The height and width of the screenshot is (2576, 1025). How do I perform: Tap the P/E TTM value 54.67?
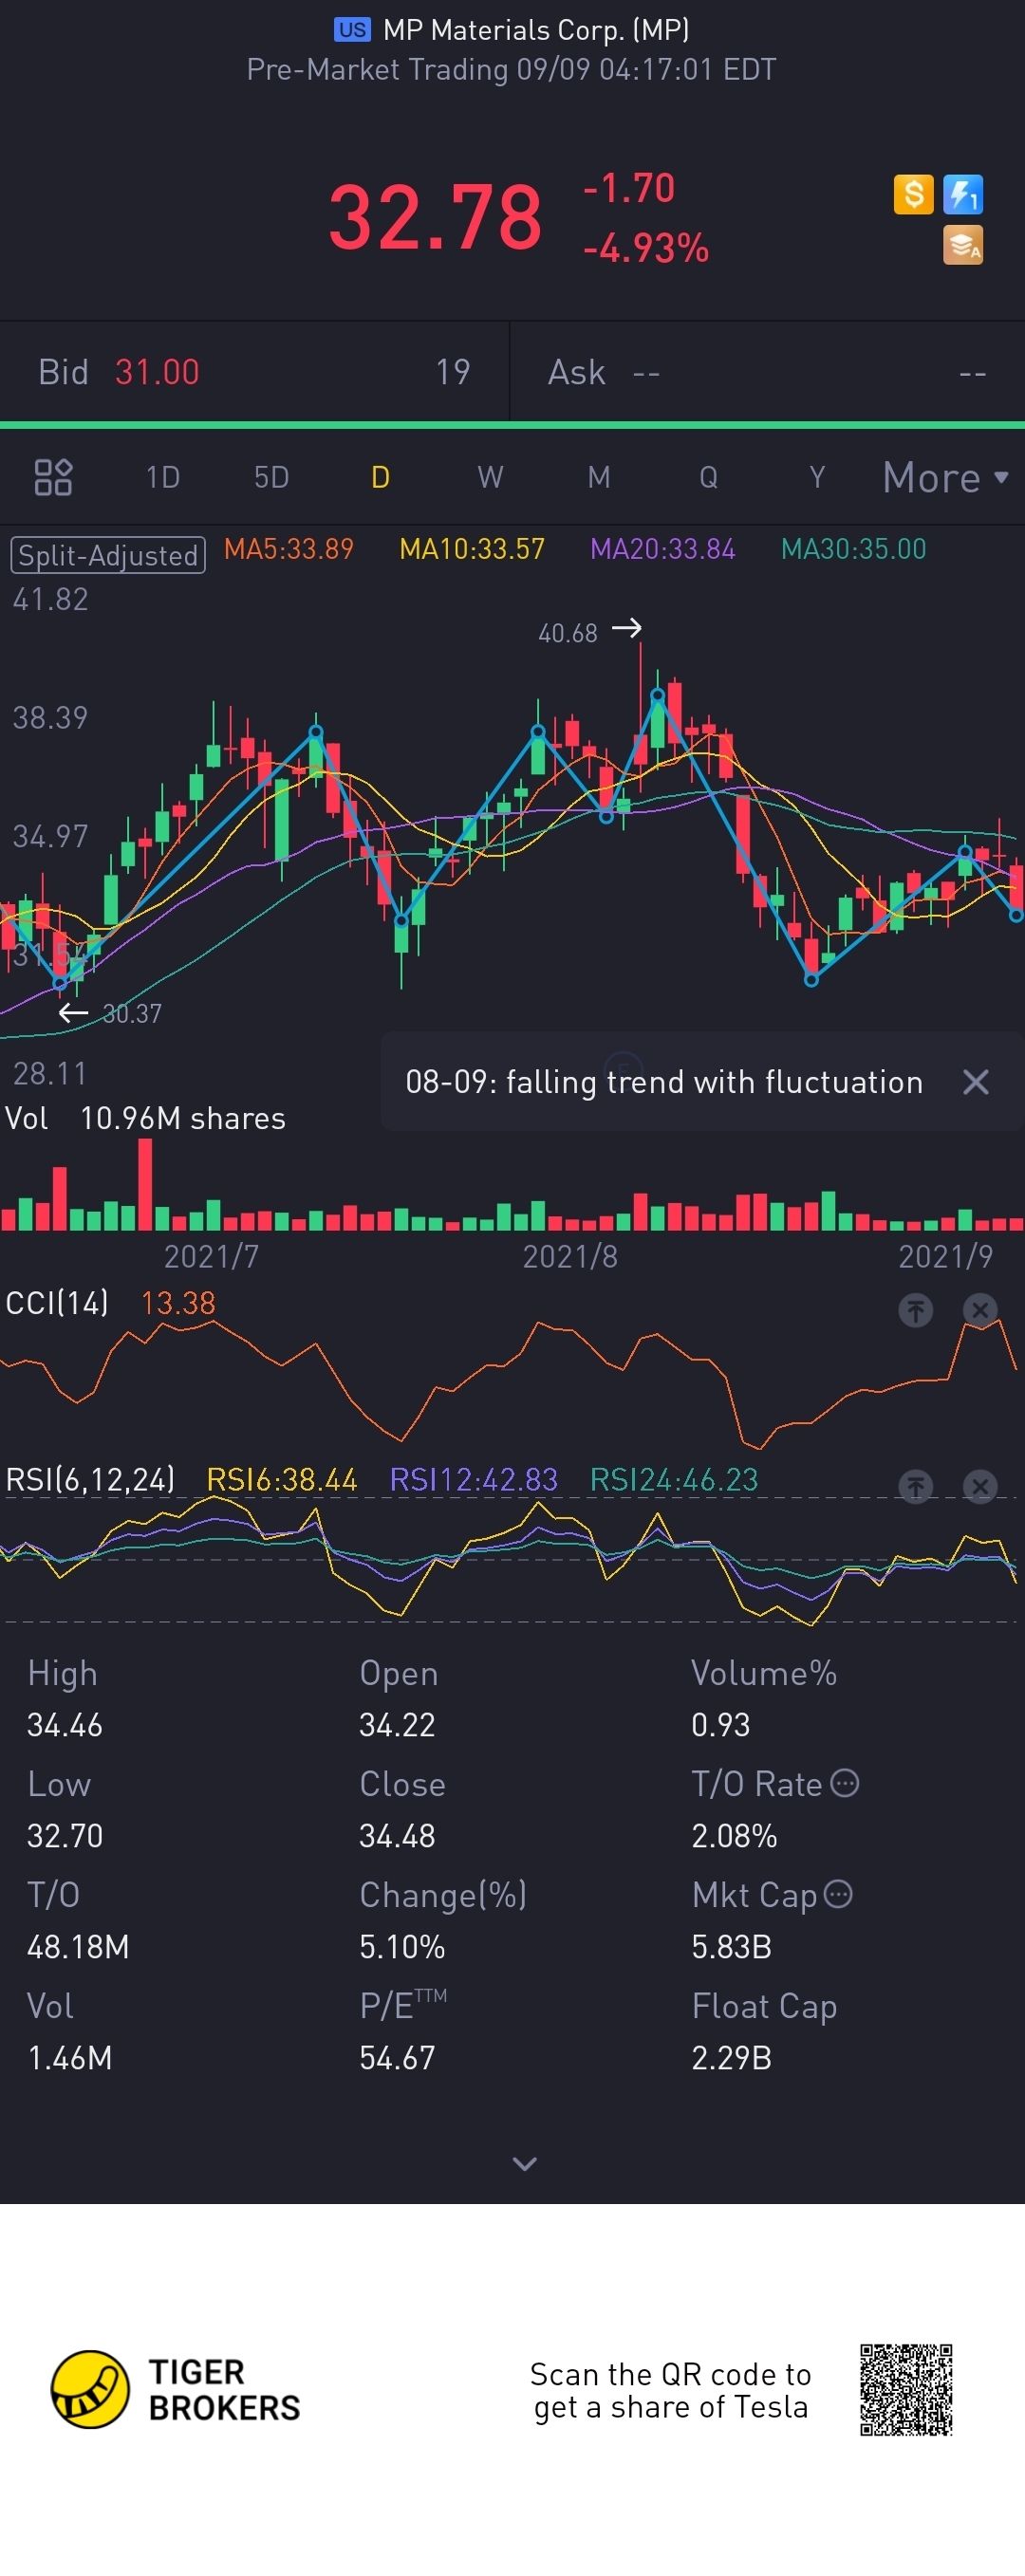397,2058
